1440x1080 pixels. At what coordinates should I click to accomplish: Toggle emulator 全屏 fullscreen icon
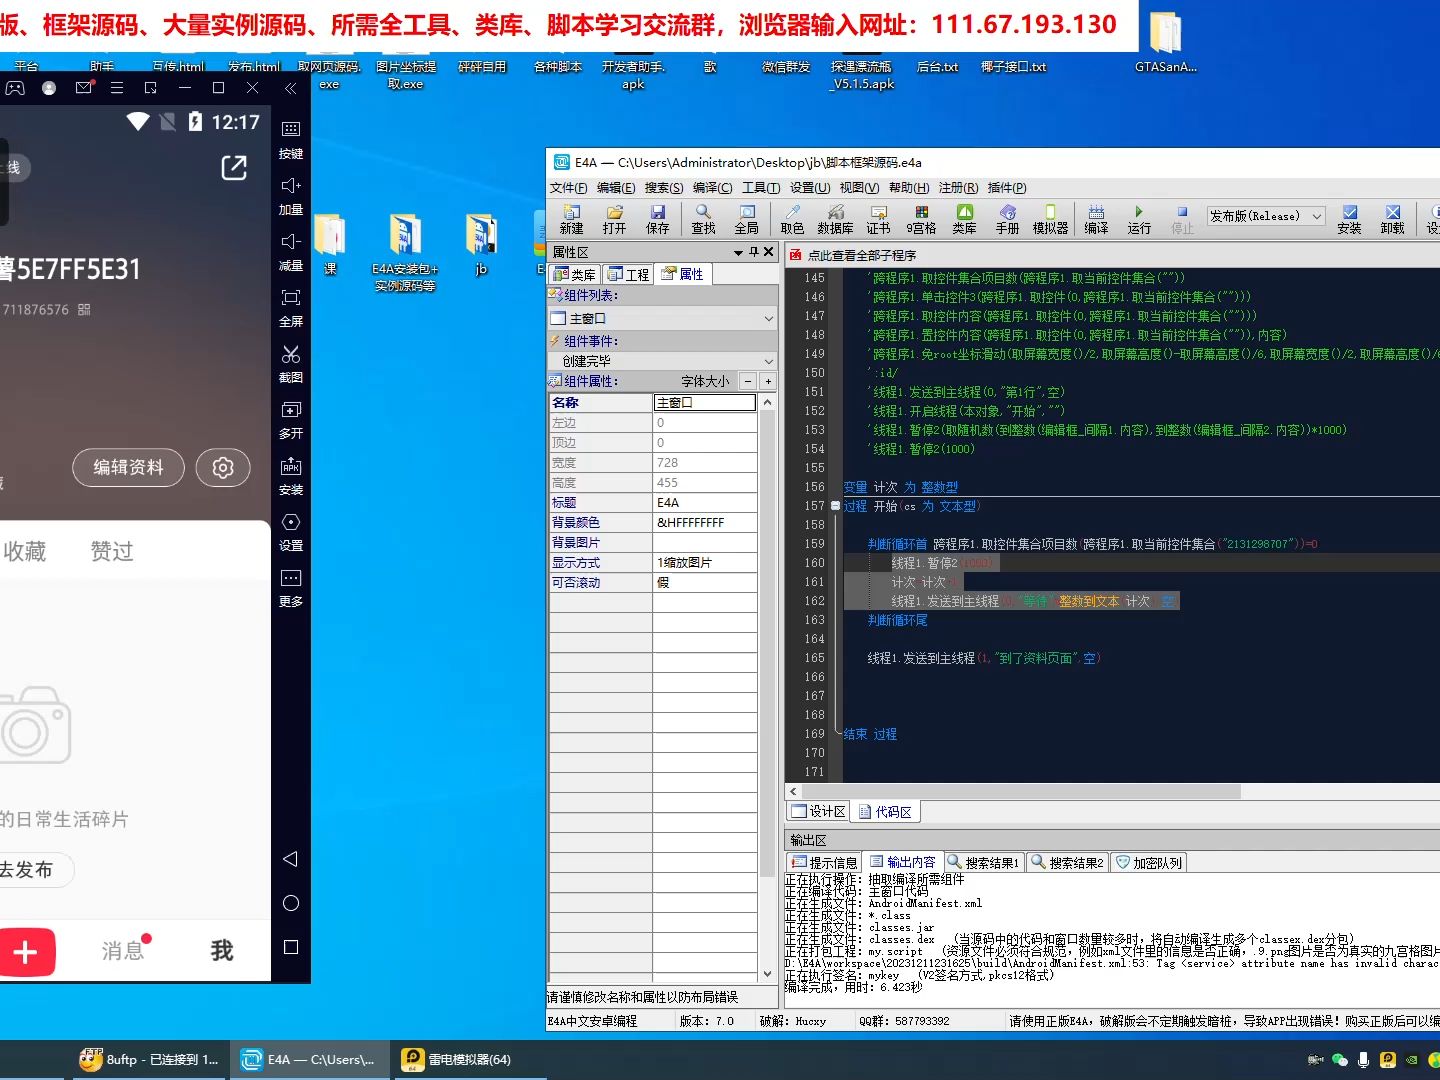point(291,306)
